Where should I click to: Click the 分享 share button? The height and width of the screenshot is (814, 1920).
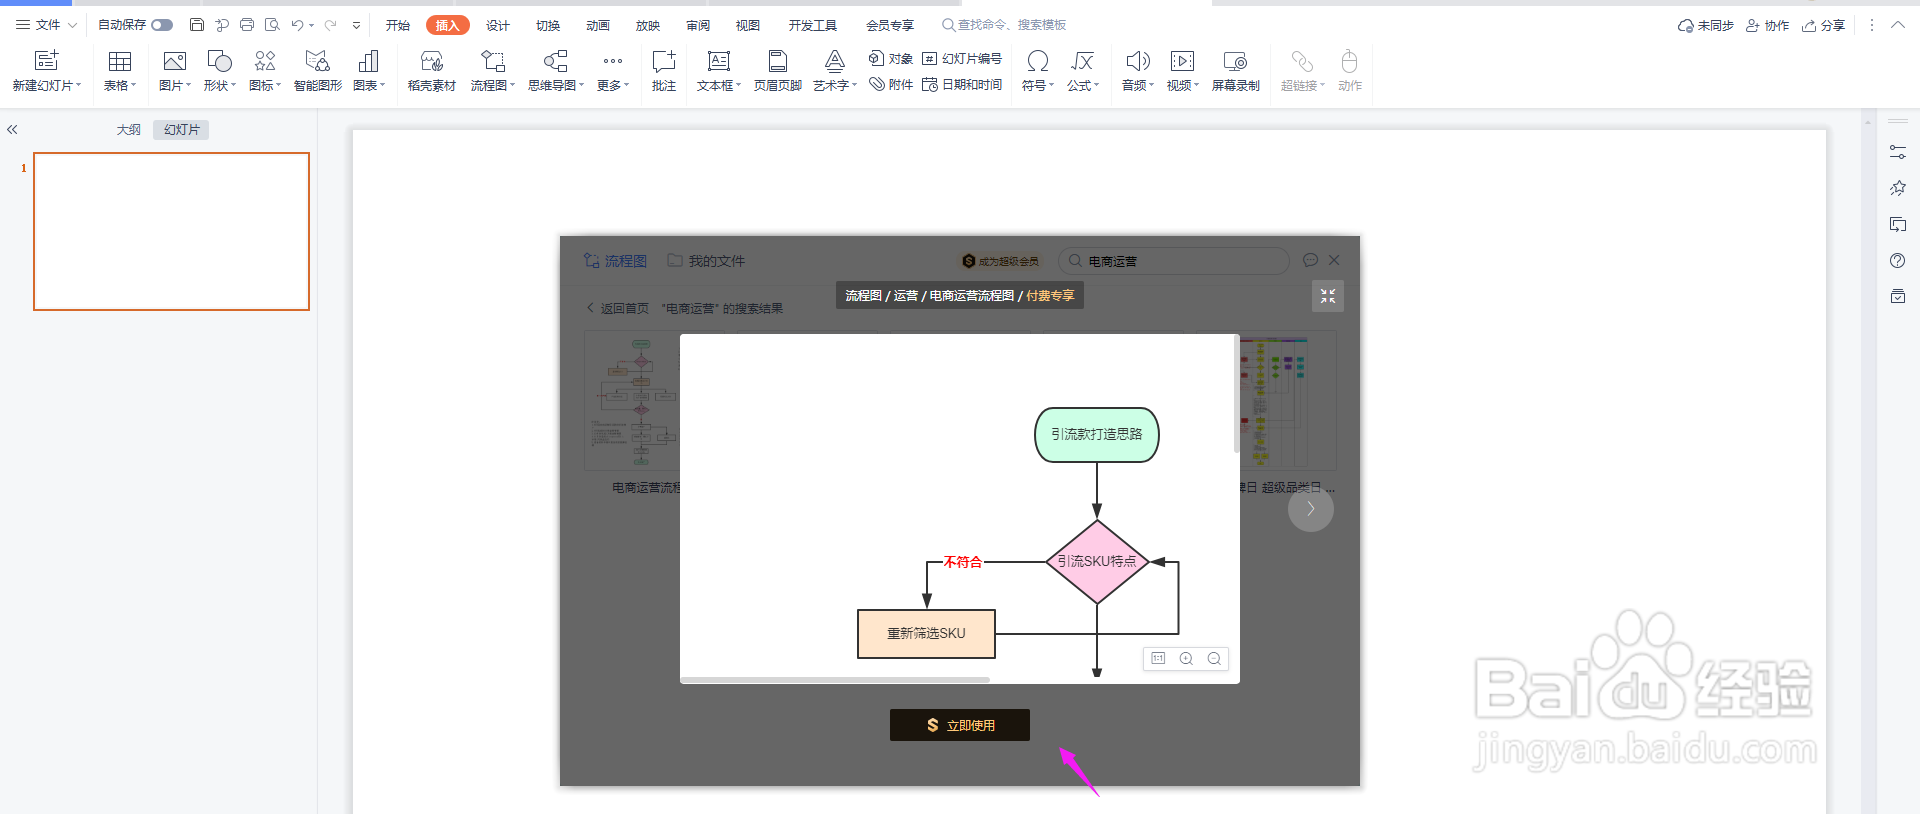point(1824,26)
